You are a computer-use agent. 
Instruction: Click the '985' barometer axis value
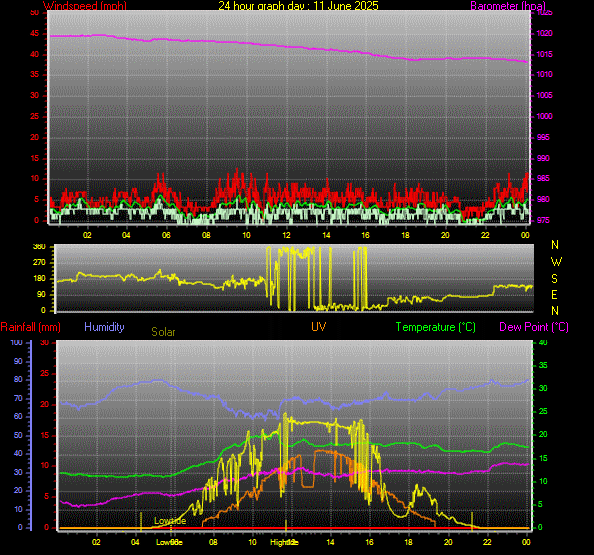[543, 178]
